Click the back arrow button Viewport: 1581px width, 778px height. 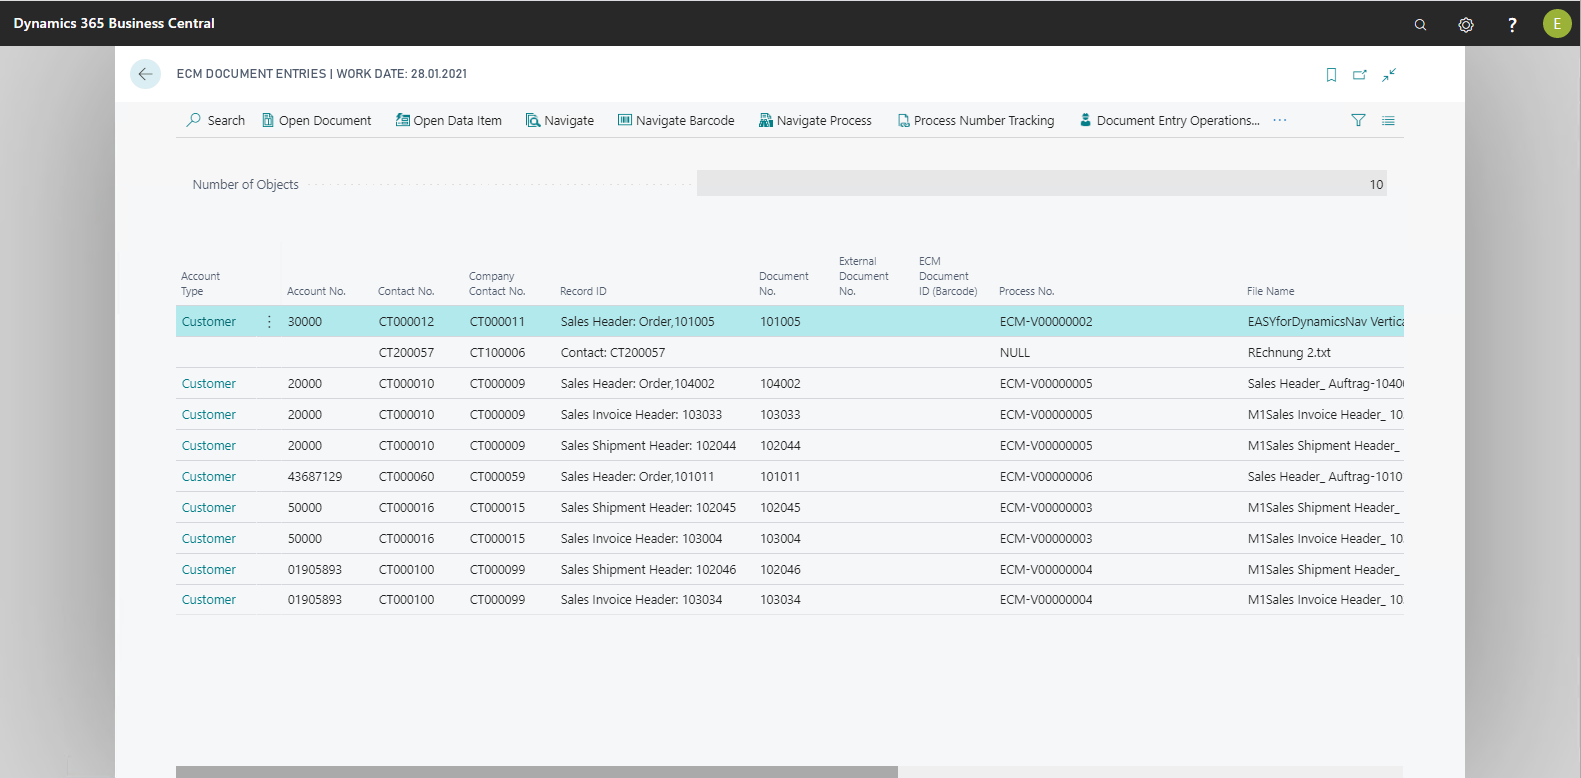[x=145, y=74]
